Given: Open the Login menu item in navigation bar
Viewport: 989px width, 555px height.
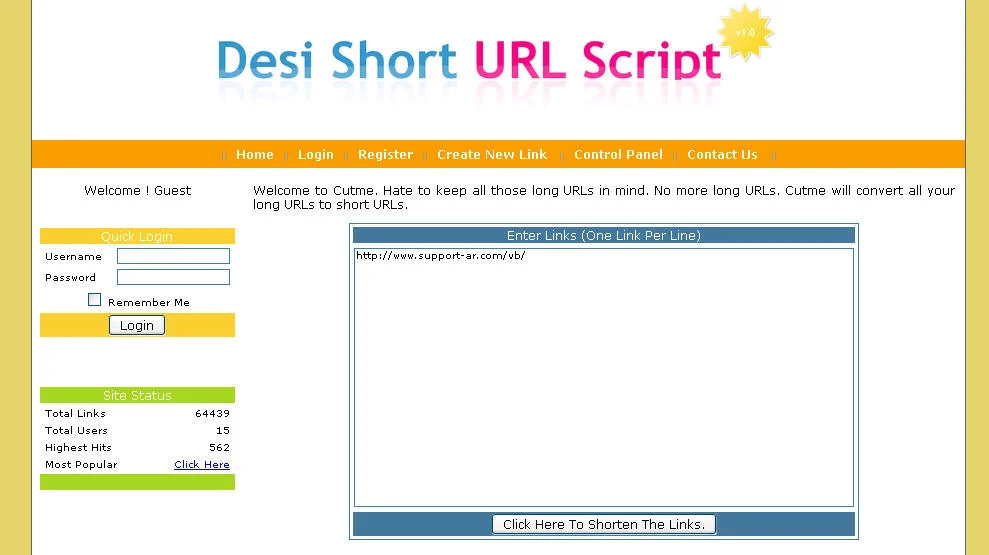Looking at the screenshot, I should tap(315, 155).
